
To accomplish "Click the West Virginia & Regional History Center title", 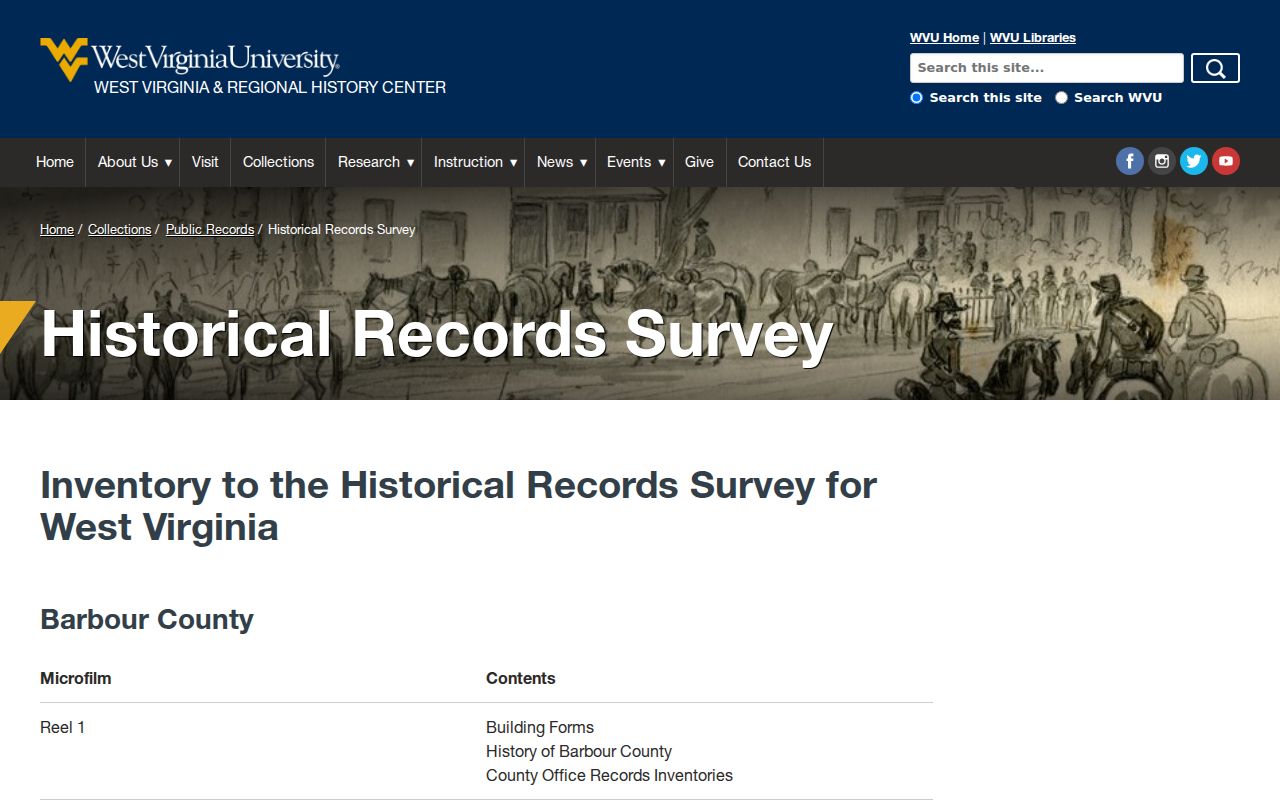I will [x=270, y=87].
